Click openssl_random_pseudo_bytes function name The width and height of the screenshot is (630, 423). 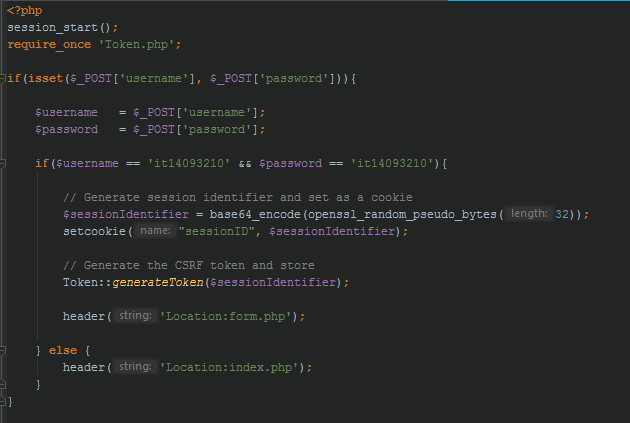402,214
